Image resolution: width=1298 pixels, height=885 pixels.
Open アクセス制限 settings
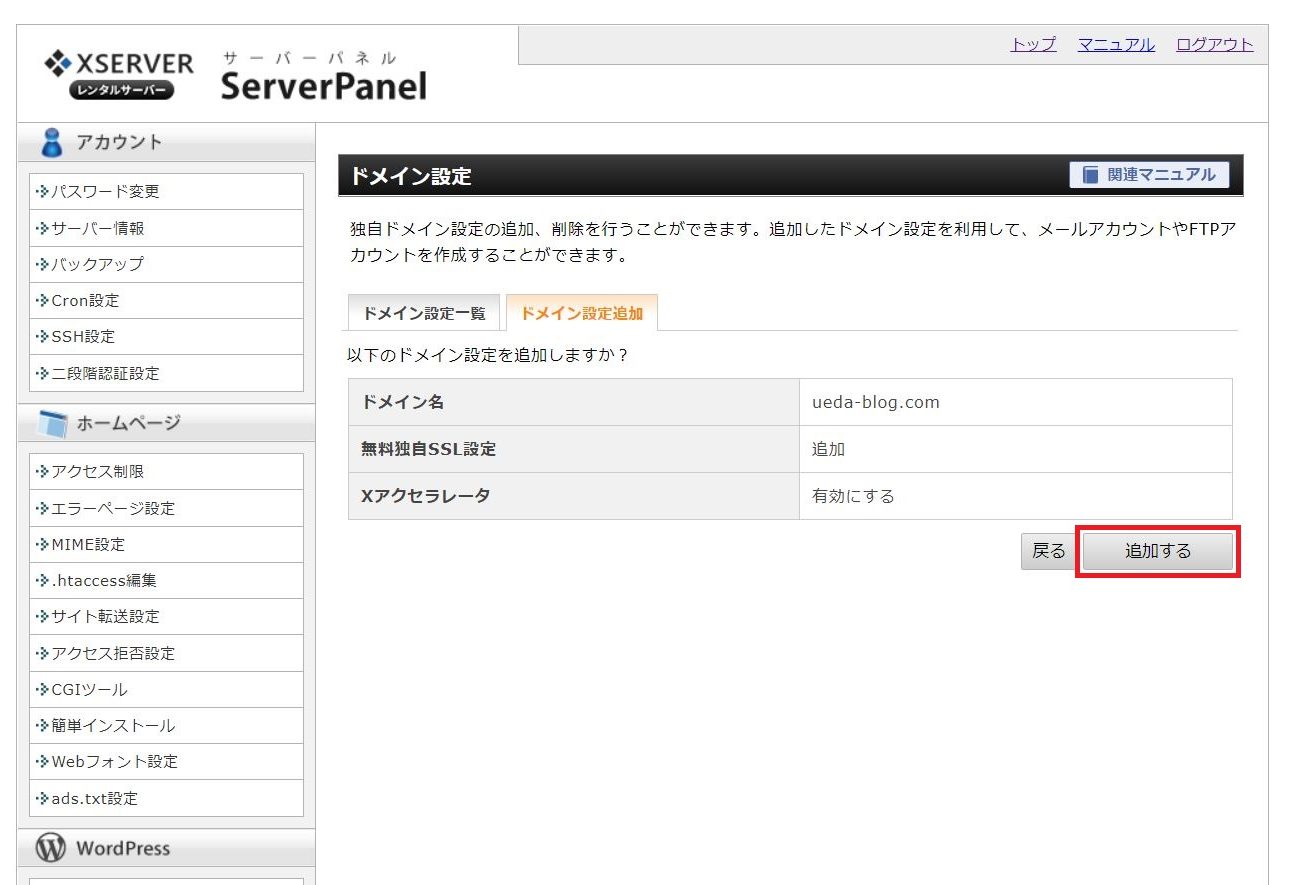click(166, 471)
